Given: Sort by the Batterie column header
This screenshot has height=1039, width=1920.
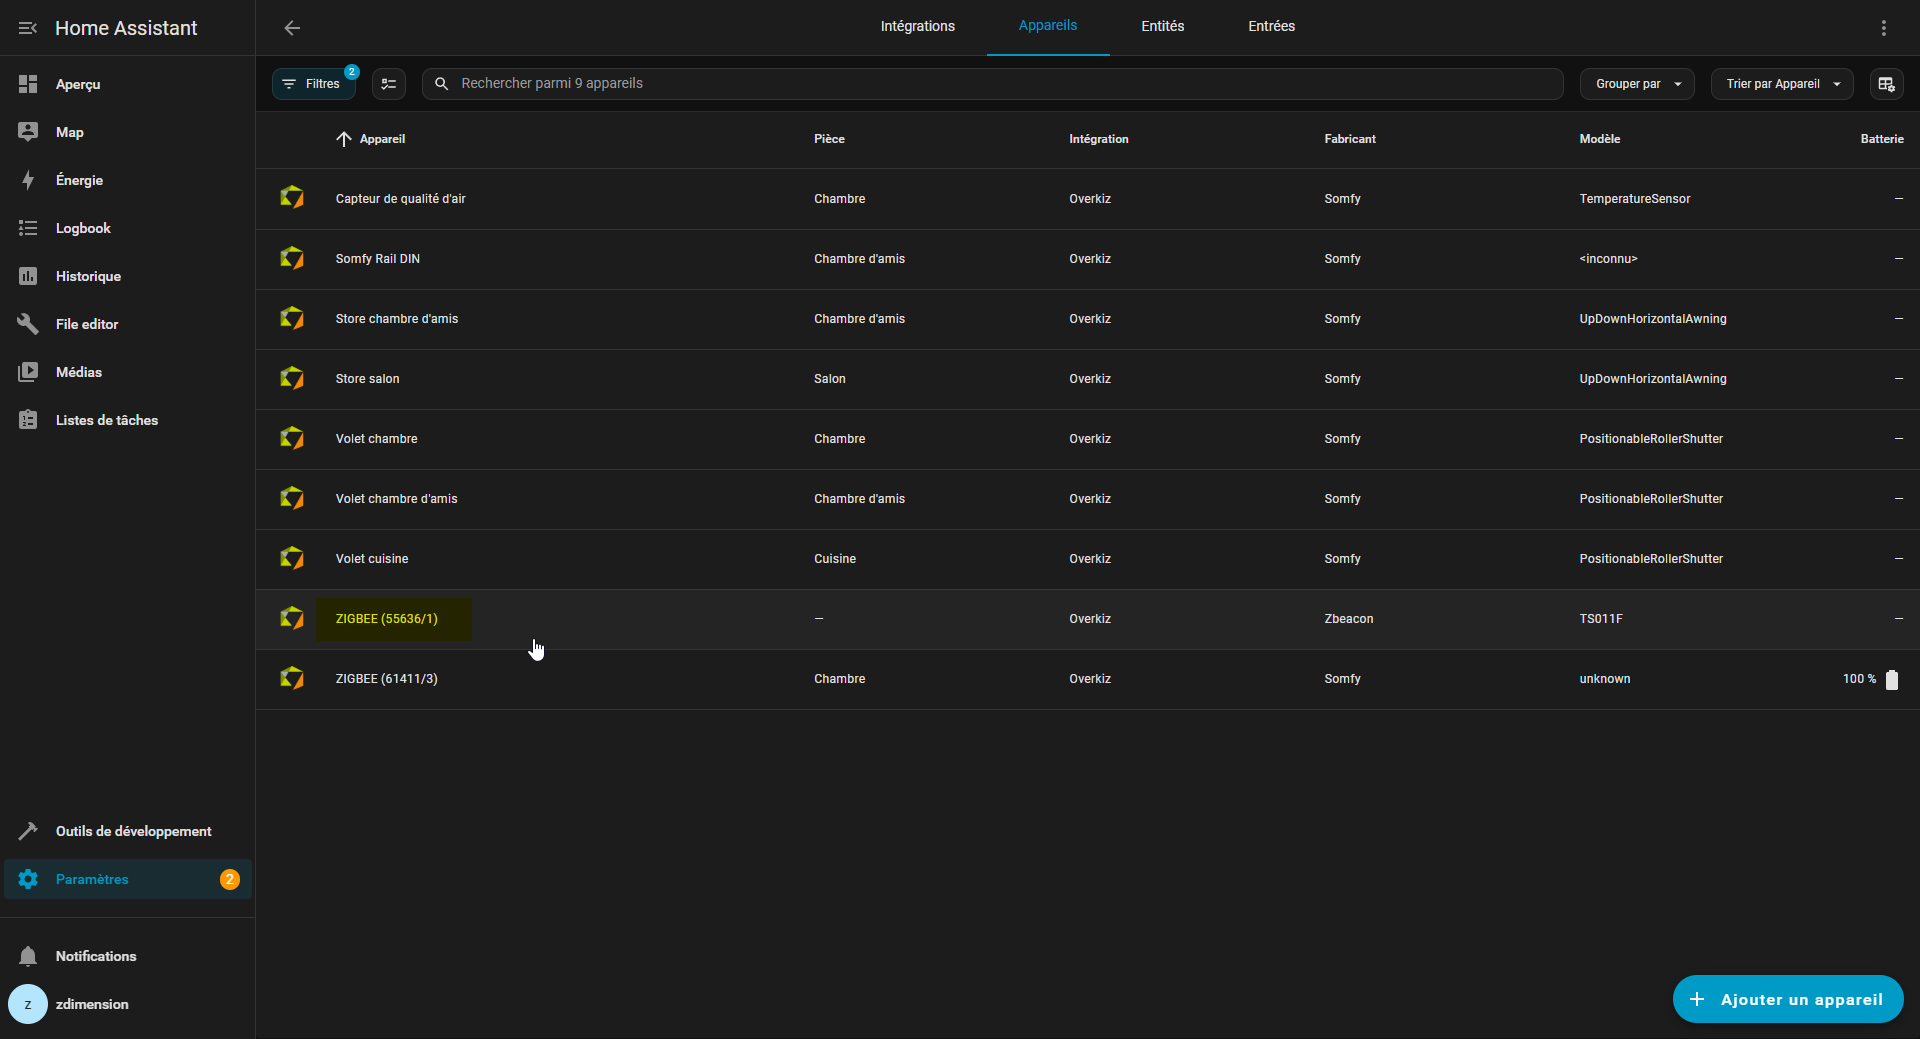Looking at the screenshot, I should 1881,139.
